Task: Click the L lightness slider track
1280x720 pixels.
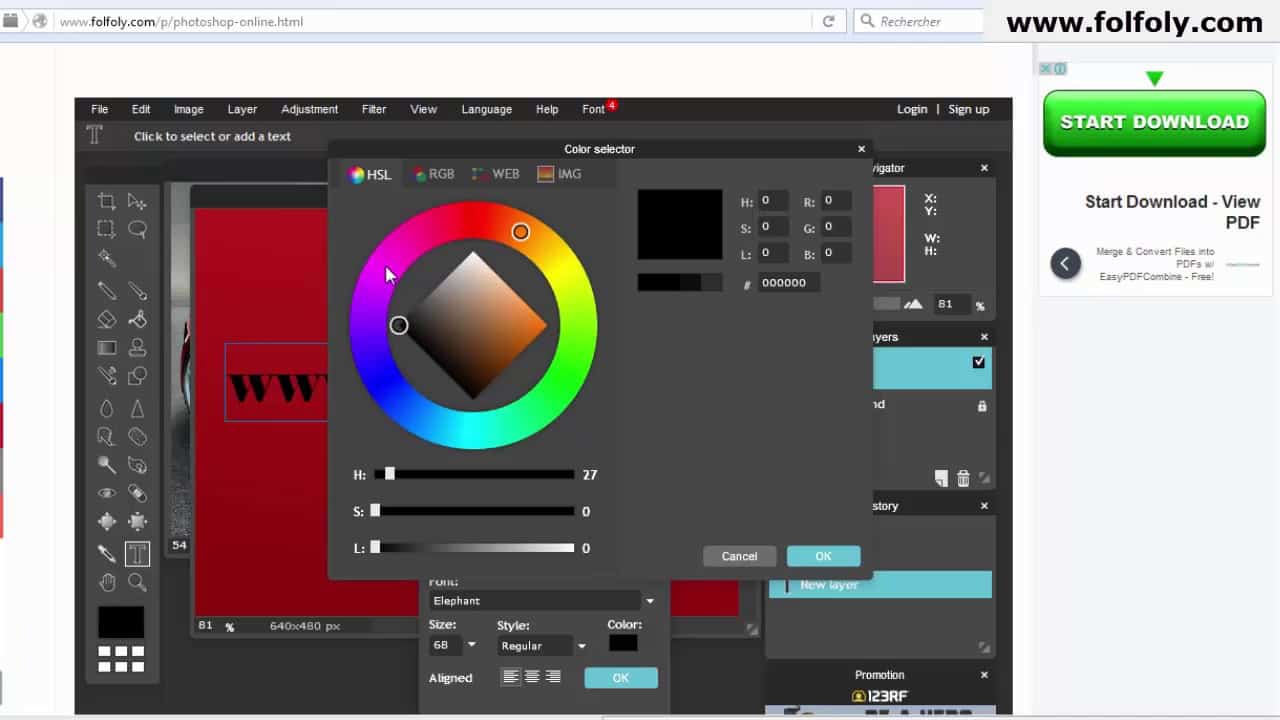Action: 474,548
